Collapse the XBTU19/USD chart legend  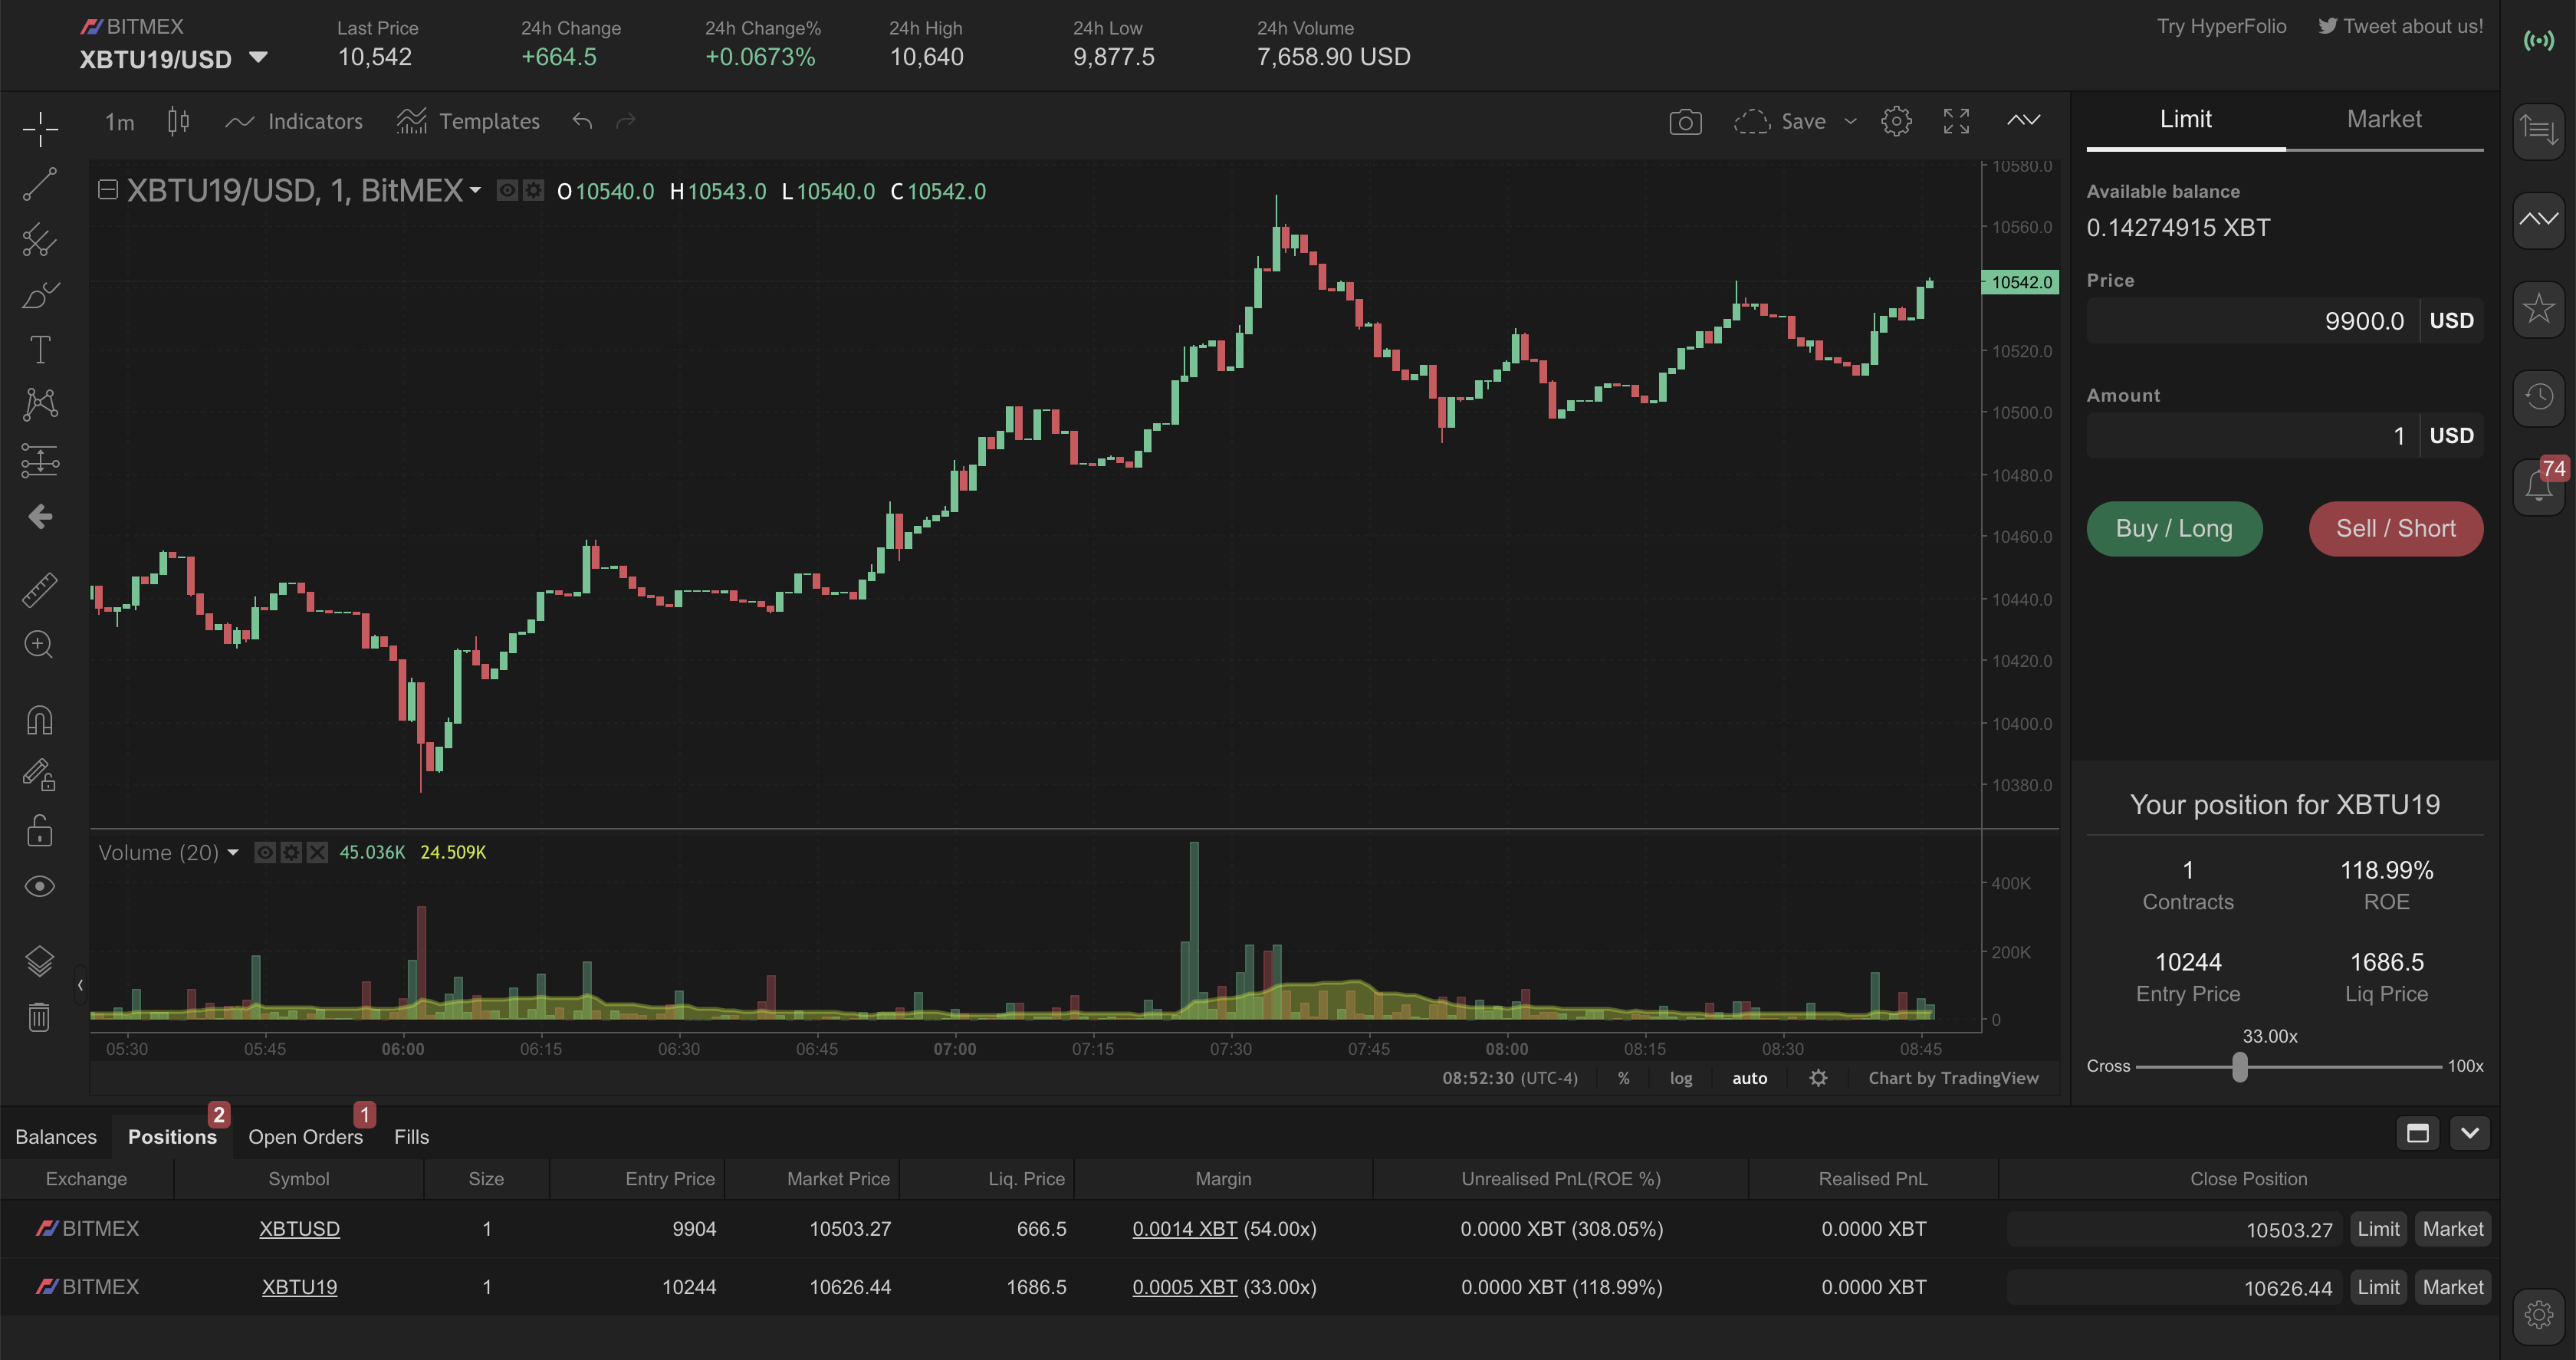tap(108, 190)
